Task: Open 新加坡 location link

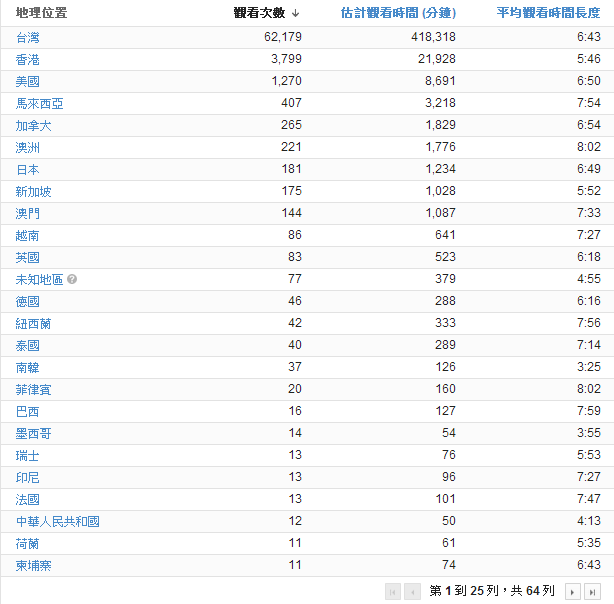Action: coord(33,191)
